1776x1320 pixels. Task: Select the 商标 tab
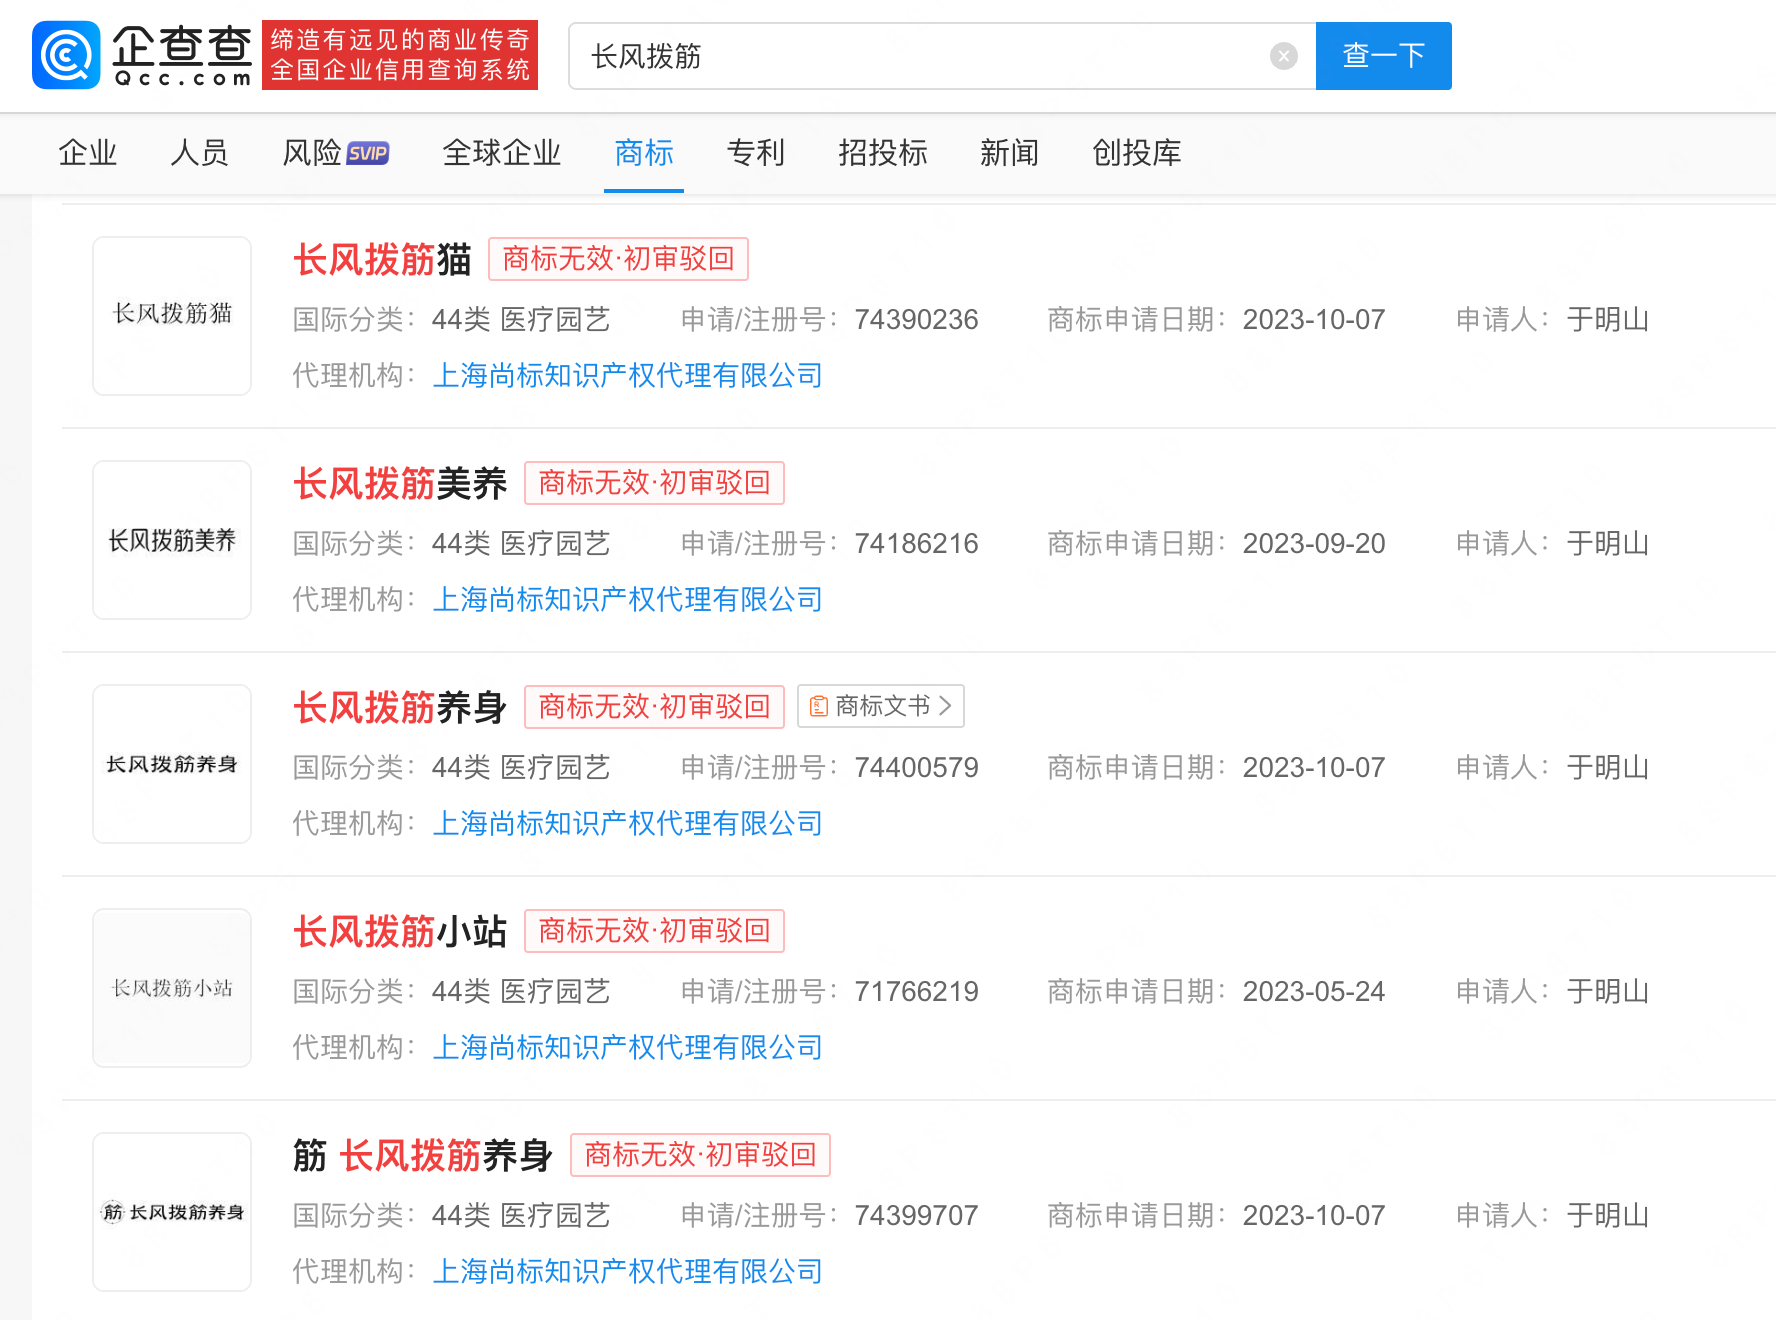(x=644, y=153)
